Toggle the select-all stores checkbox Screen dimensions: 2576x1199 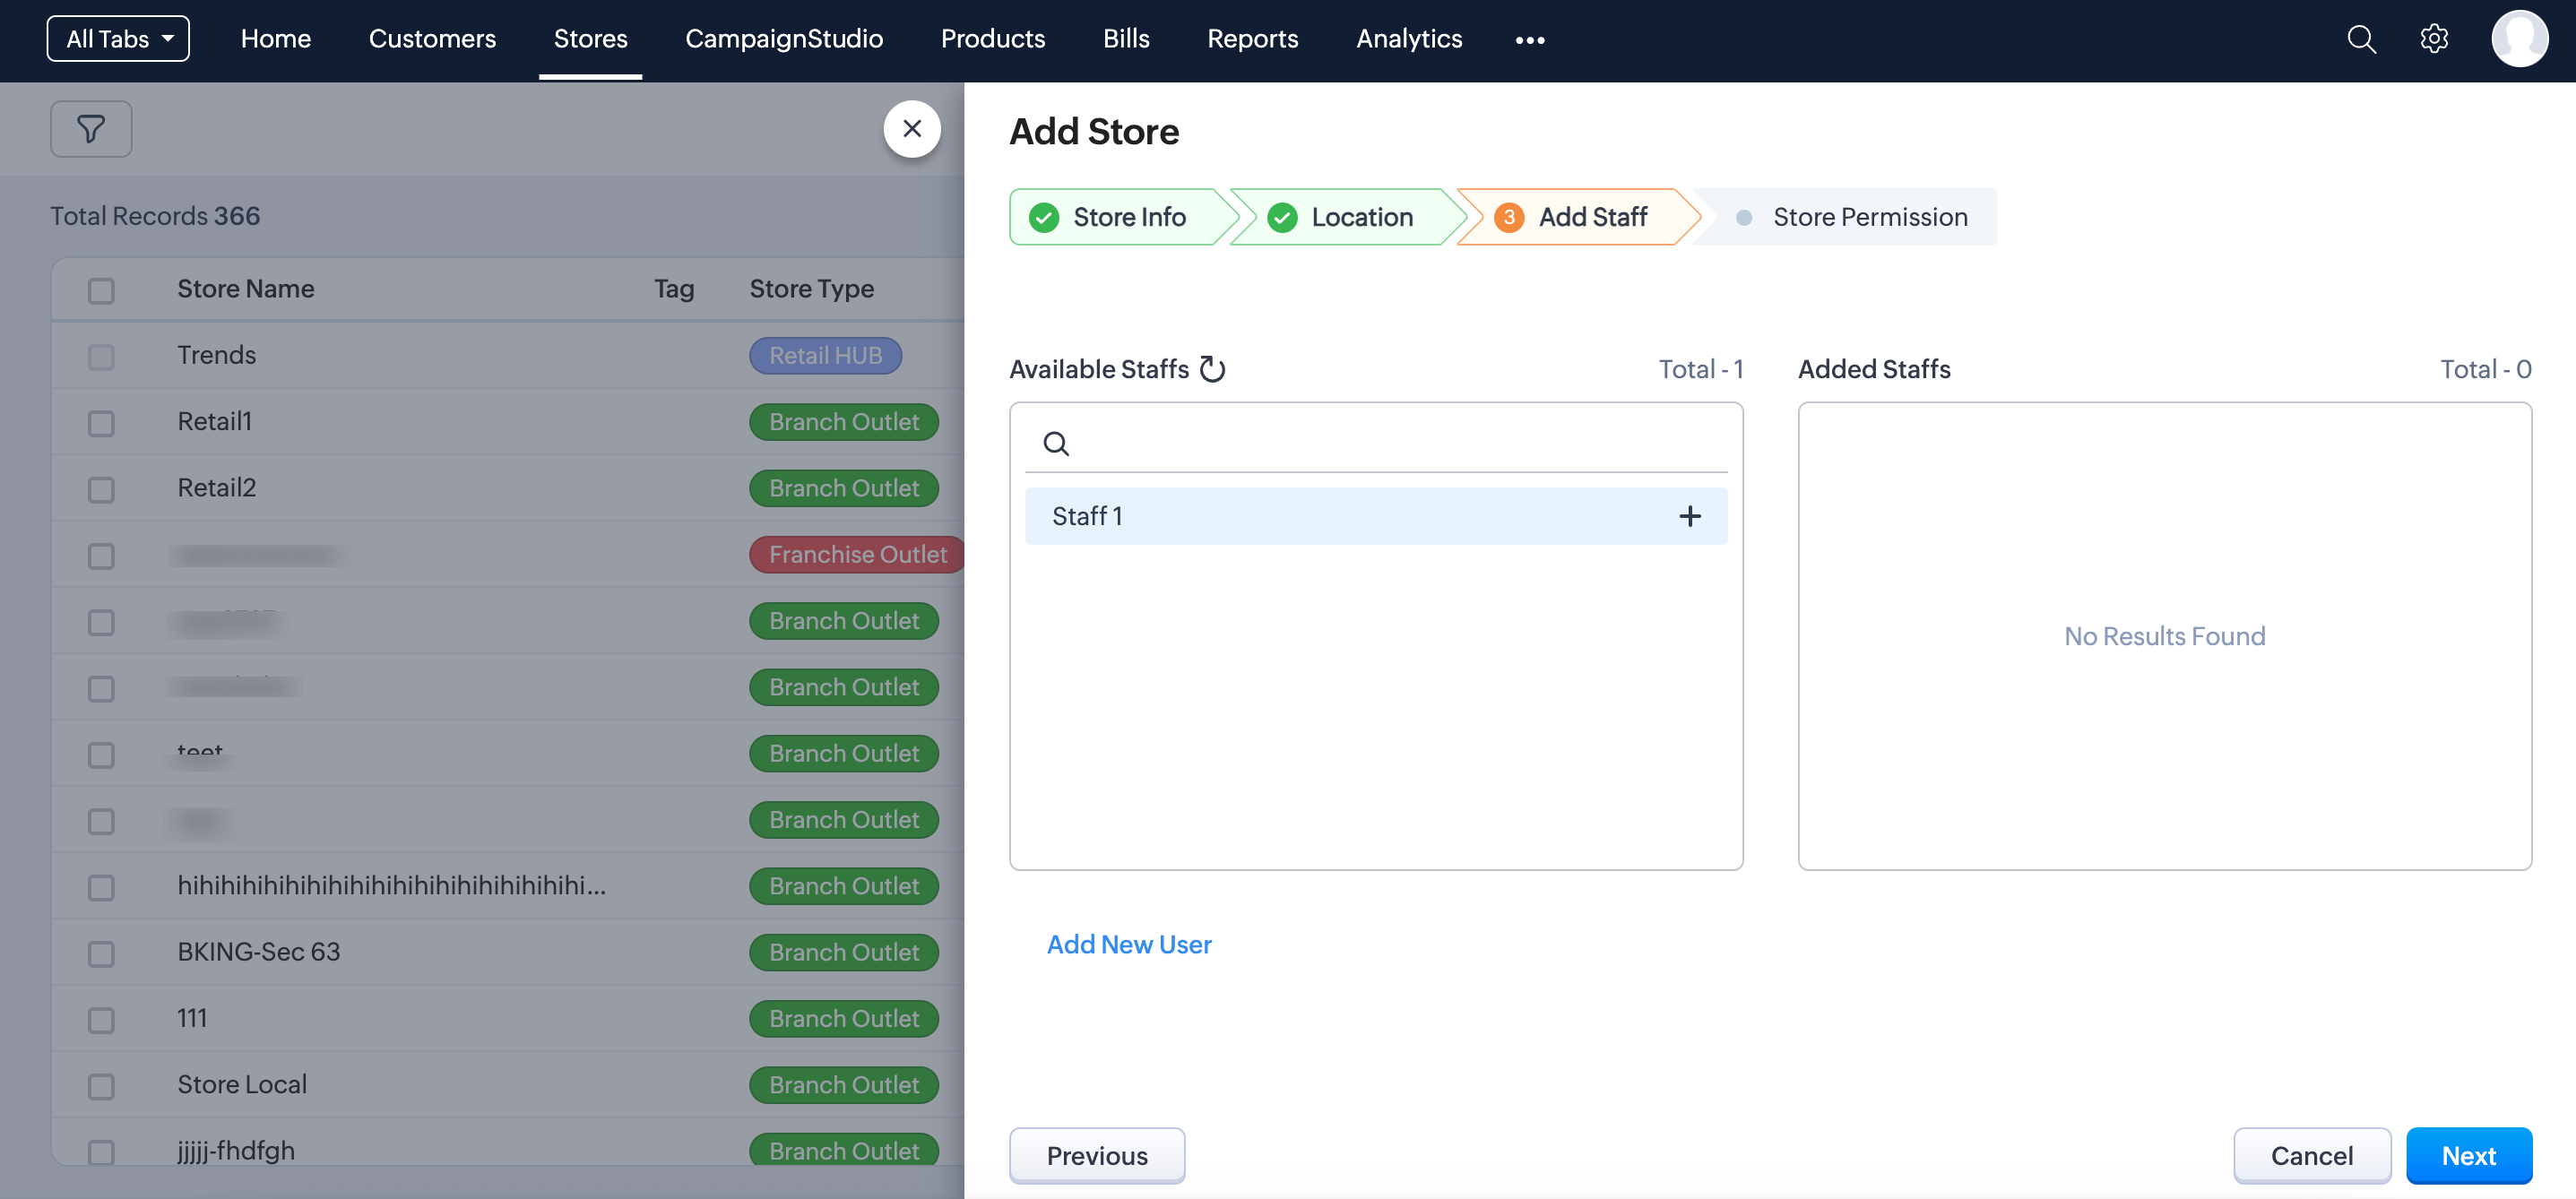[x=101, y=291]
